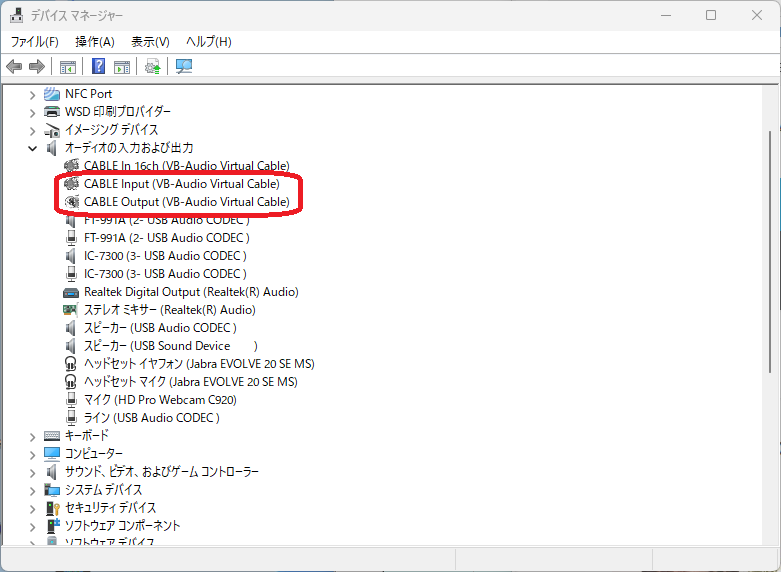Select Realtek Digital Output (Realtek(R) Audio)
This screenshot has width=781, height=572.
191,291
